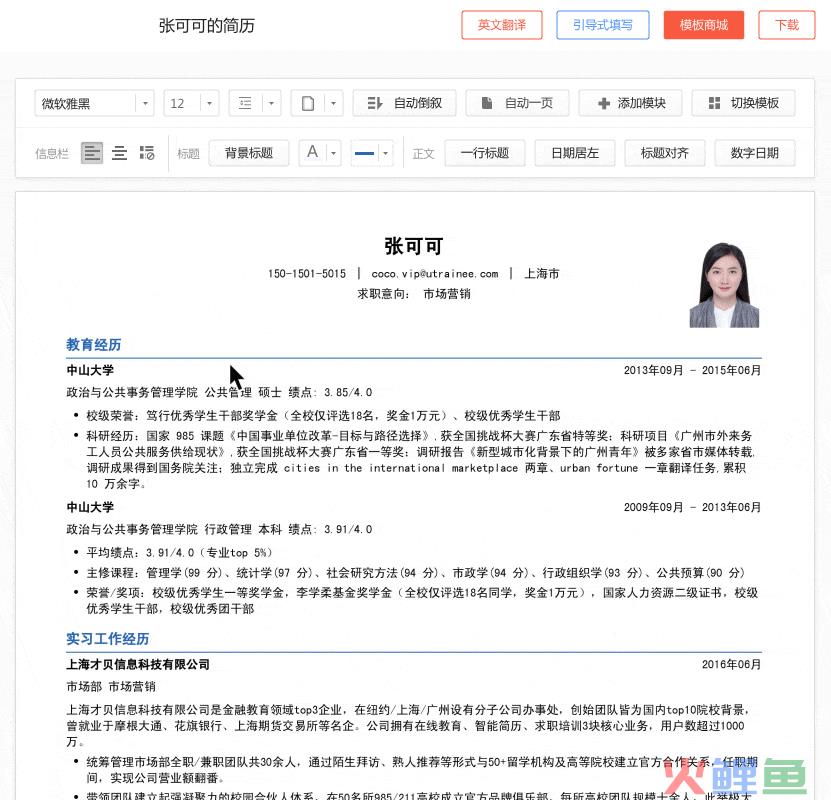Select the list-style info bar icon
The image size is (831, 800).
point(147,153)
